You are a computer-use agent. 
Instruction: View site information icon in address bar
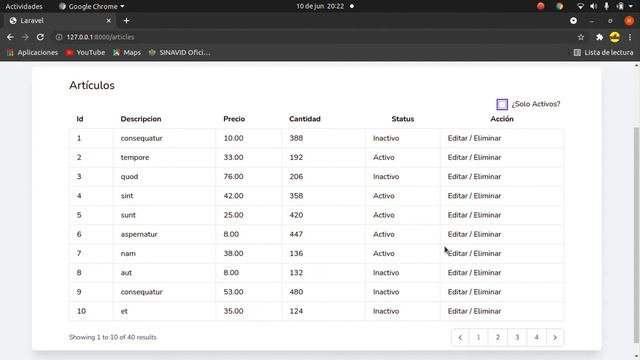59,37
